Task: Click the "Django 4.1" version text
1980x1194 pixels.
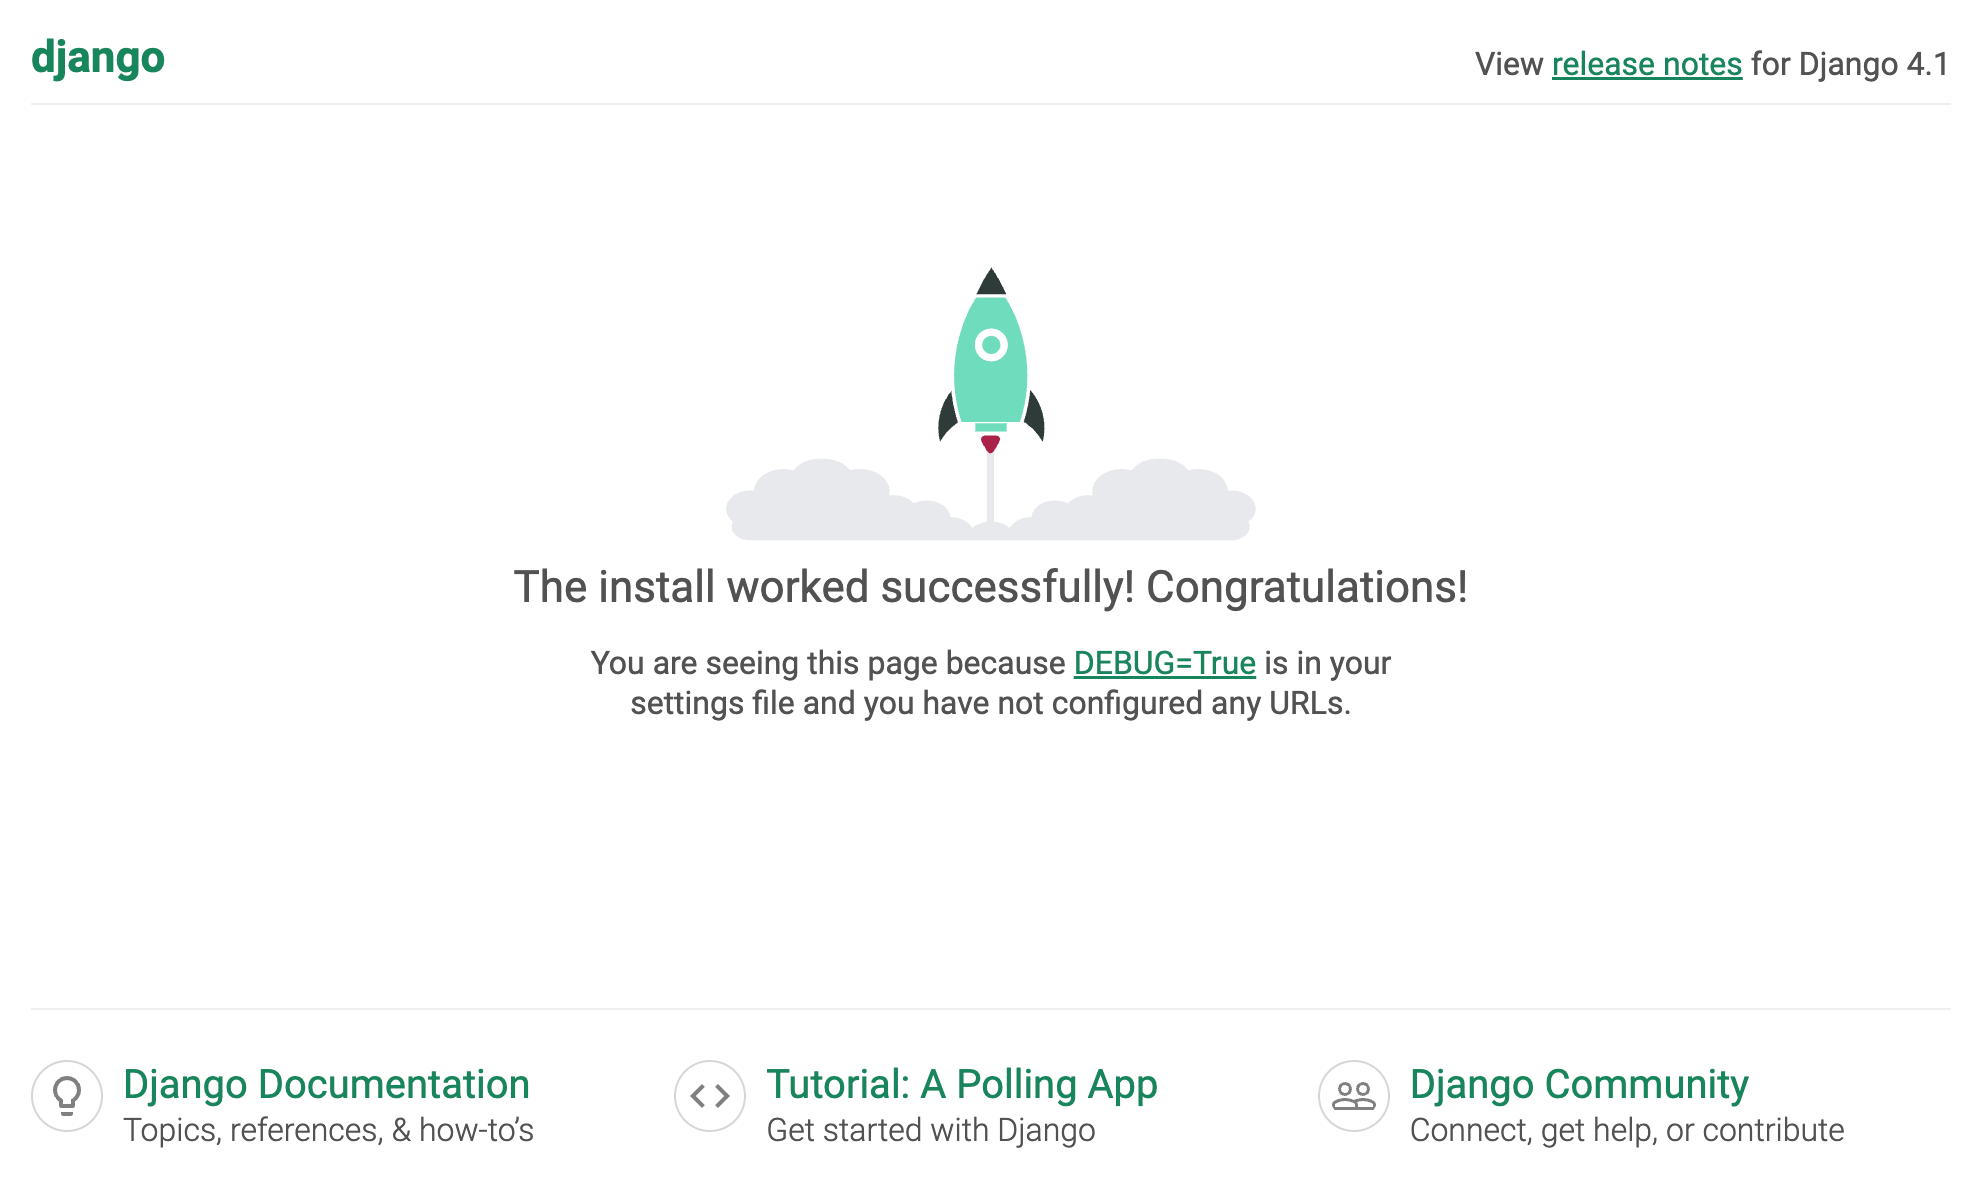Action: click(x=1873, y=64)
